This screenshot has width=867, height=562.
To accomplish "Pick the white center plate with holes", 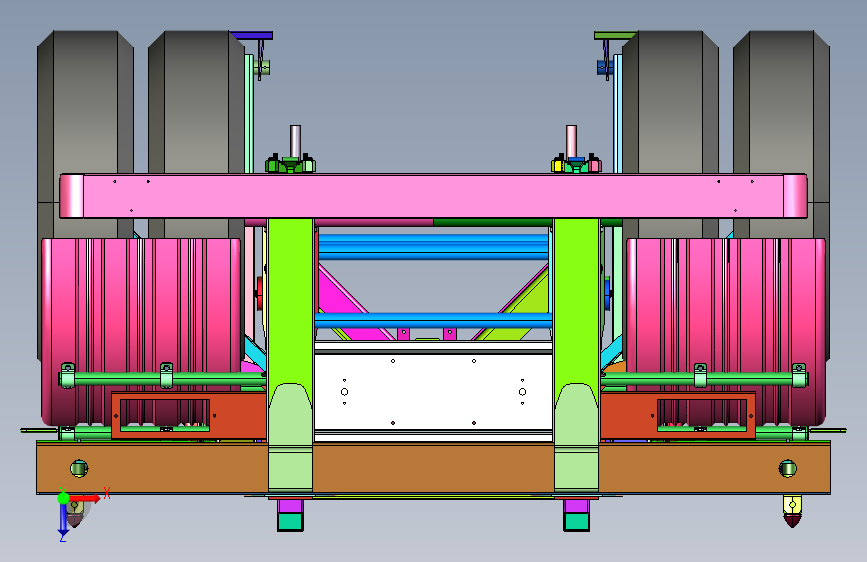I will (x=433, y=392).
